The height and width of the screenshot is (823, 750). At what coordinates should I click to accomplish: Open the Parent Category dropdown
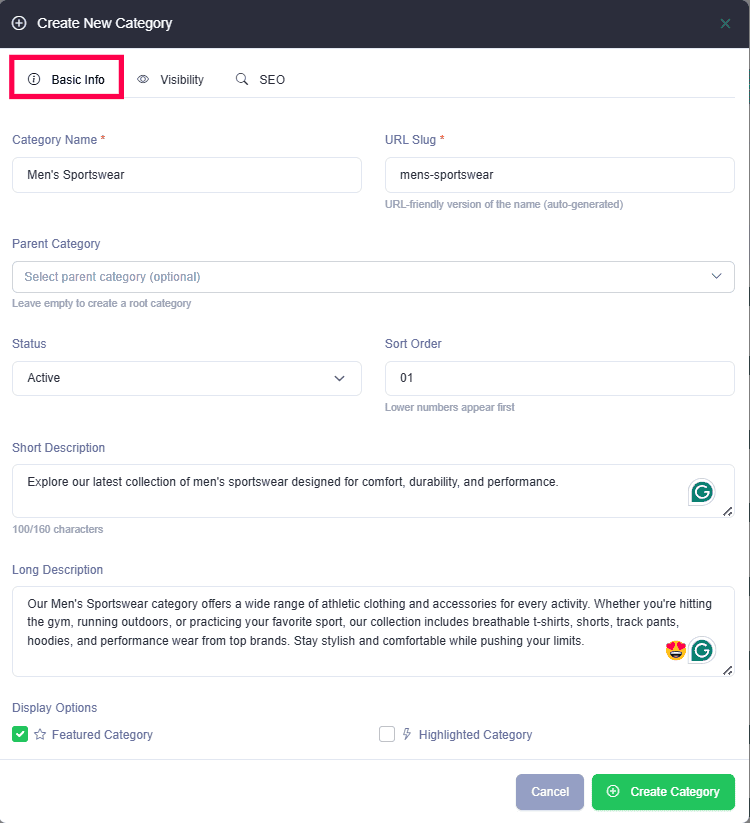373,277
